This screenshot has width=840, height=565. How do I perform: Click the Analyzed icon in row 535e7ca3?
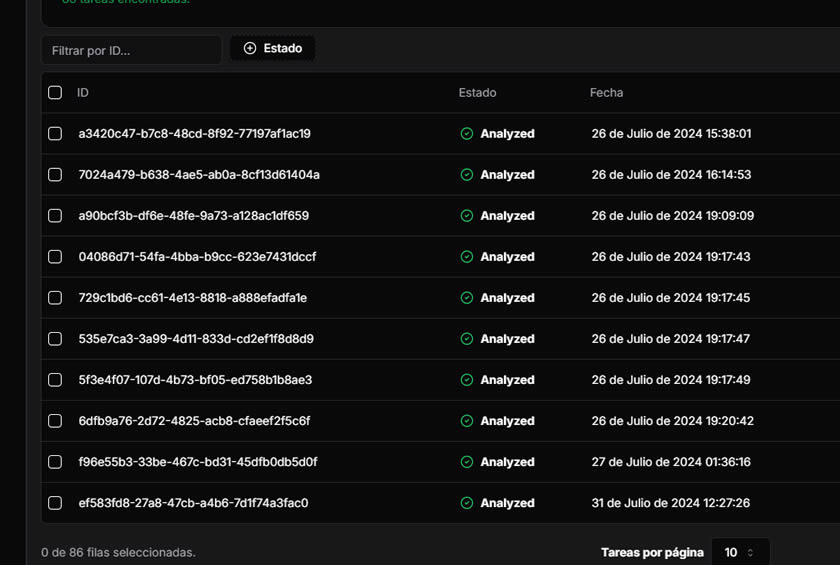tap(466, 339)
